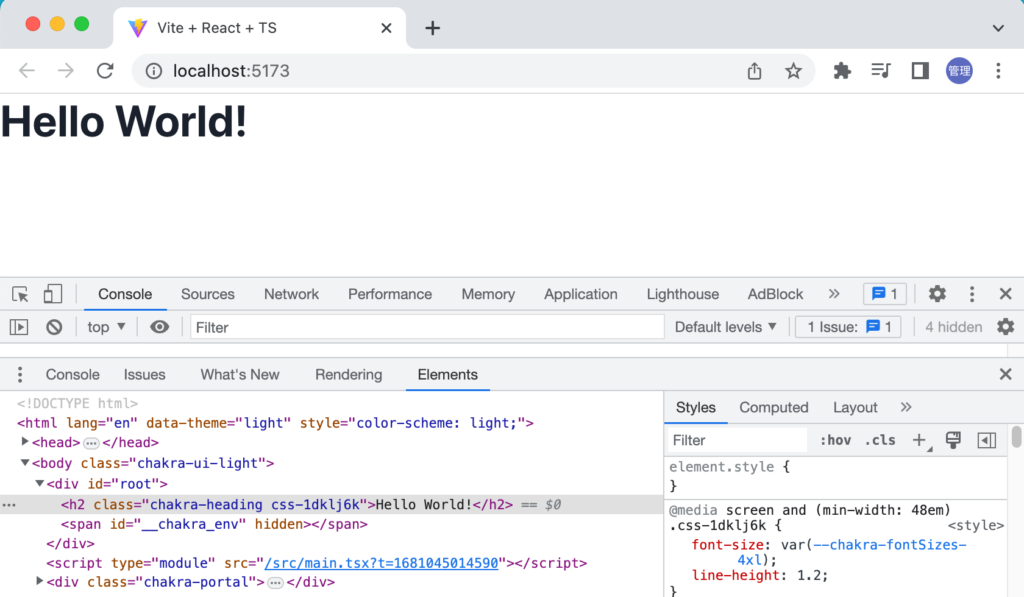Open the top context dropdown

[107, 327]
